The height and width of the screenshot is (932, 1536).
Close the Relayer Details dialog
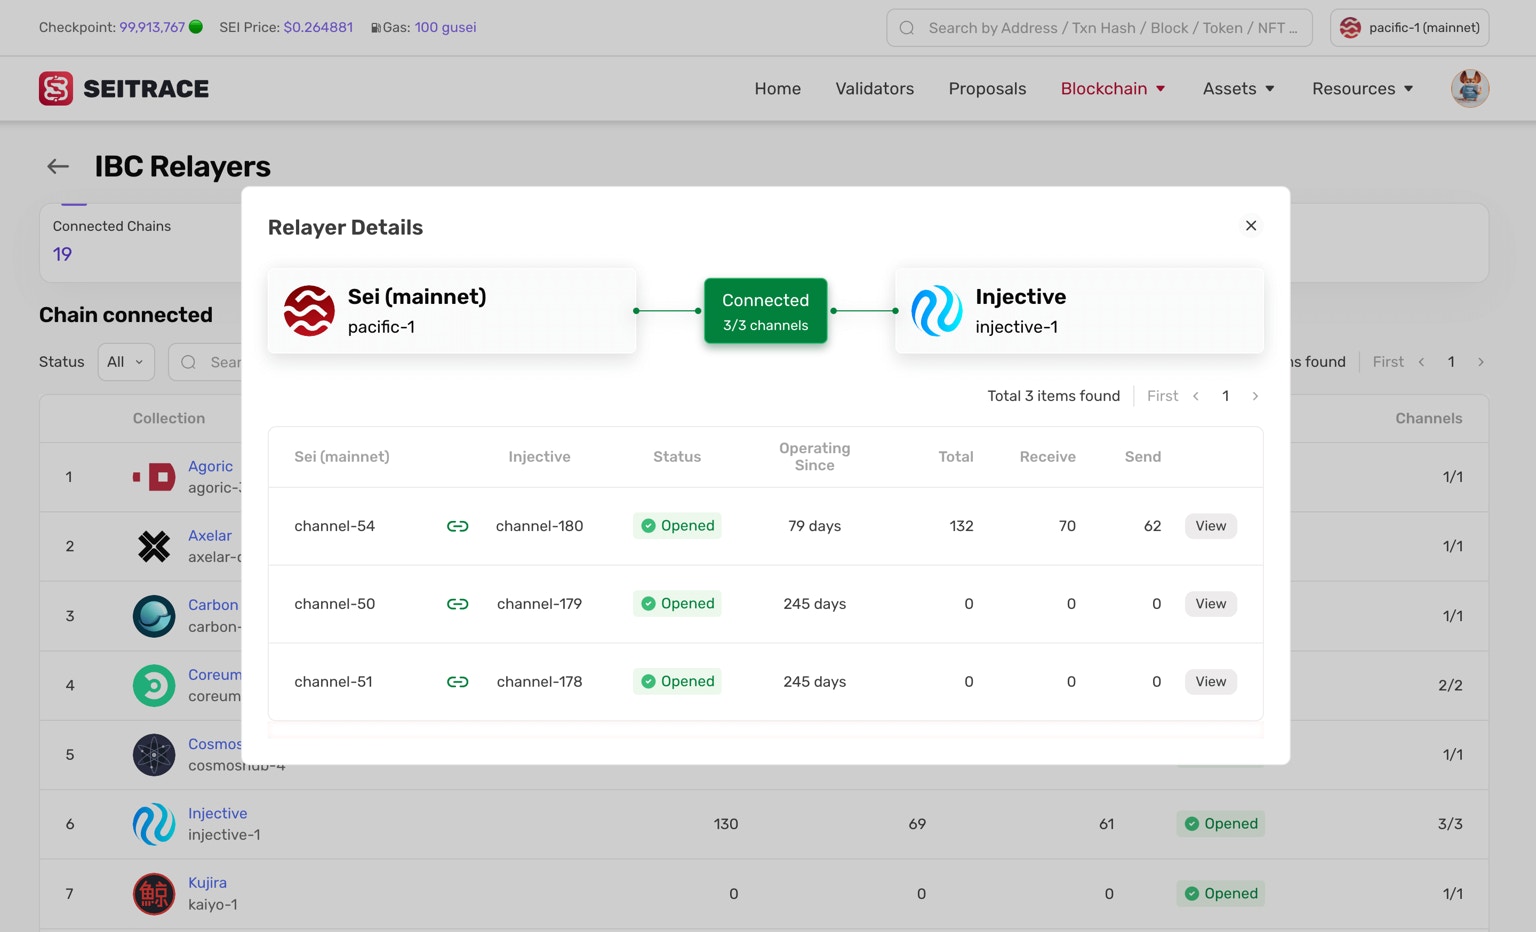[x=1250, y=226]
